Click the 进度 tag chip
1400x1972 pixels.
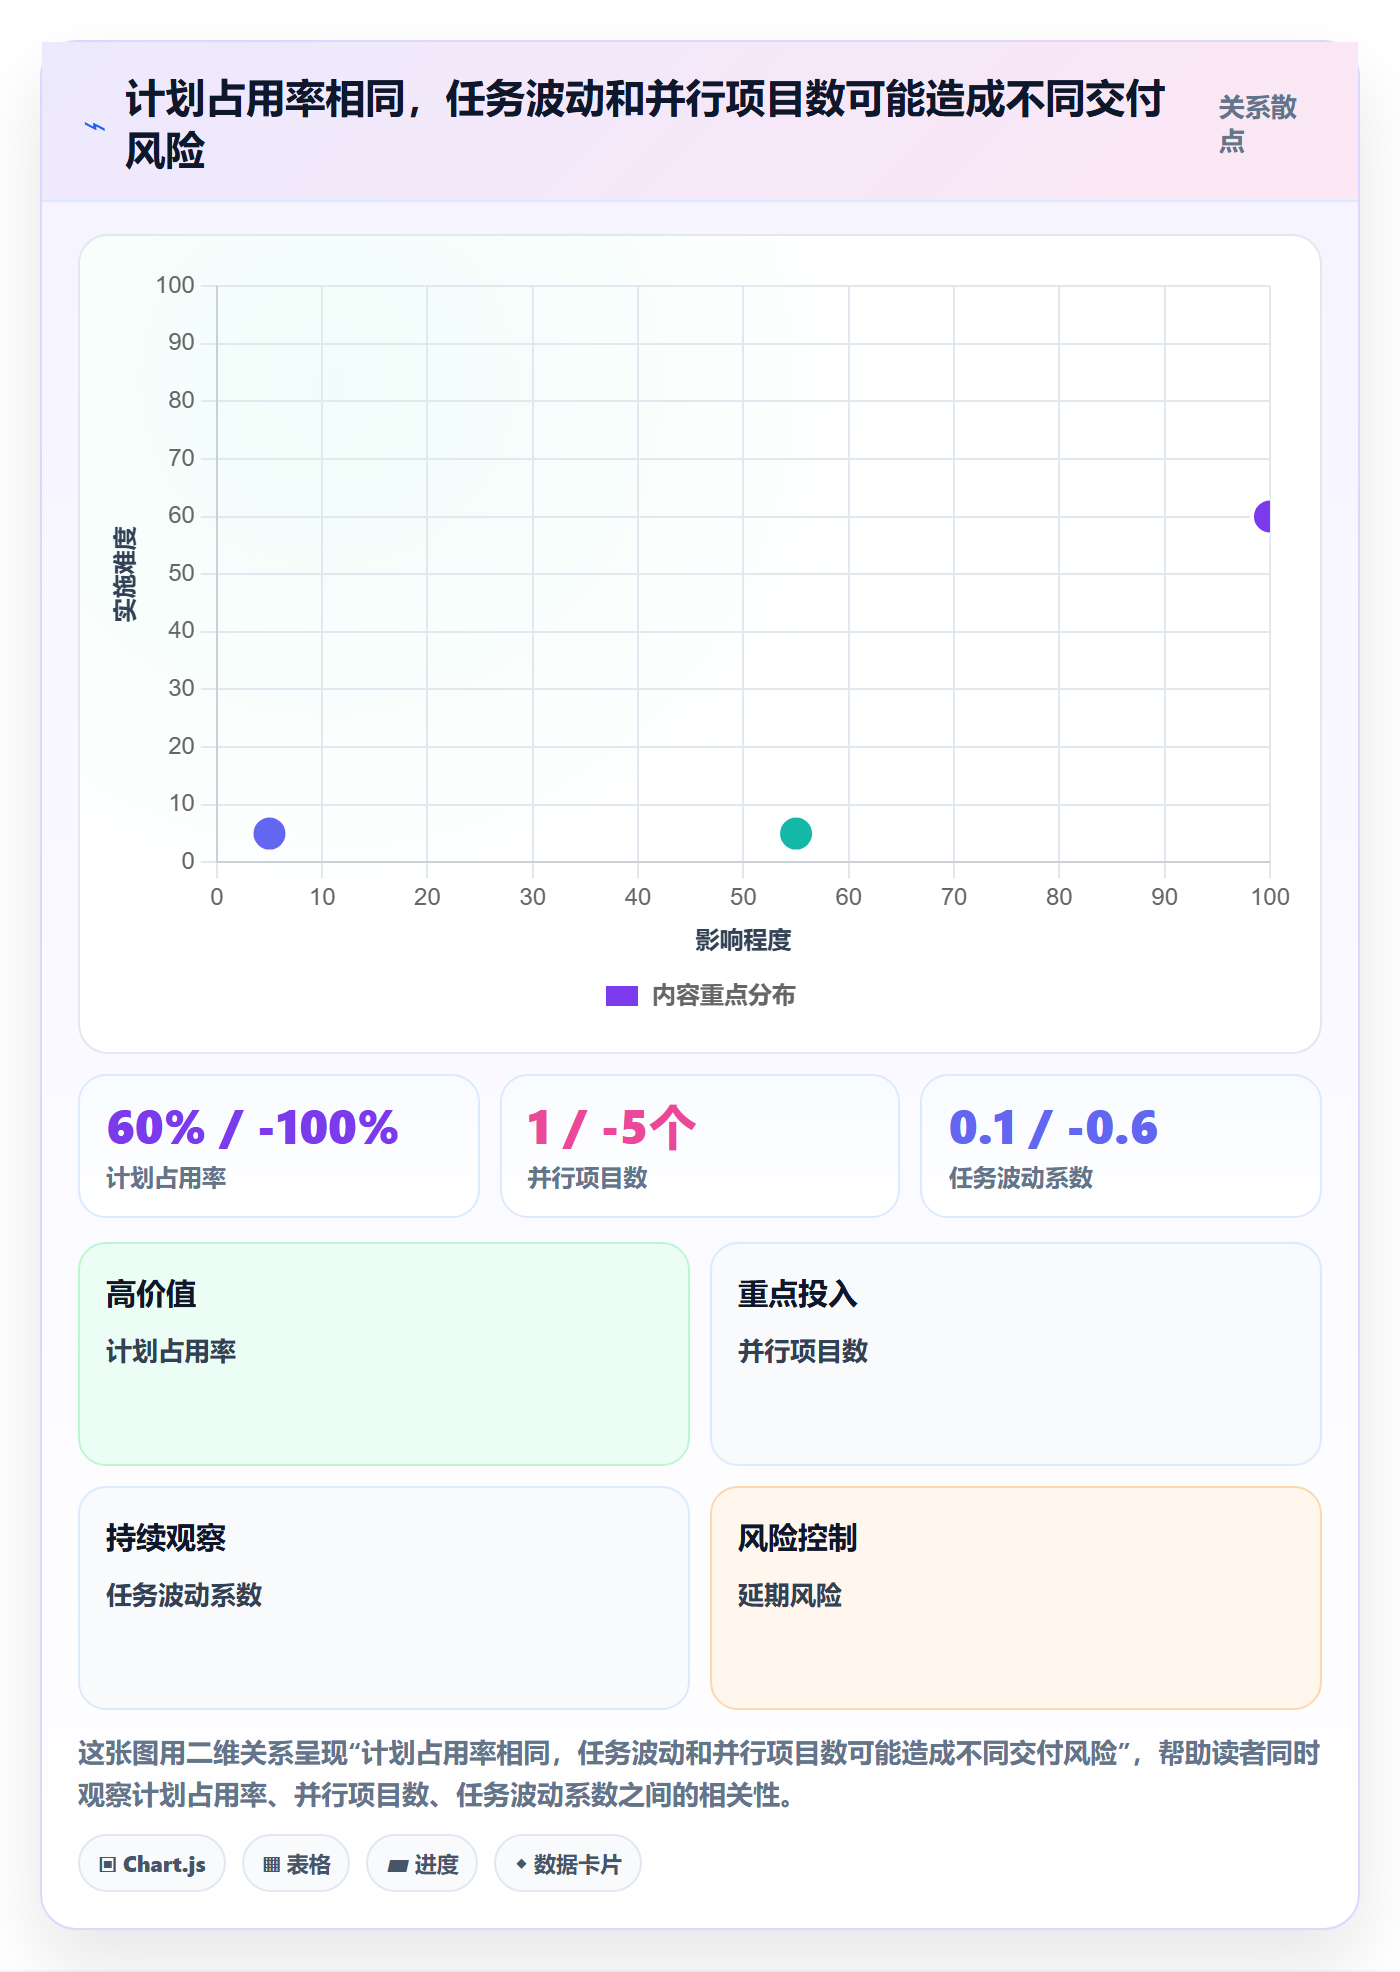[422, 1864]
